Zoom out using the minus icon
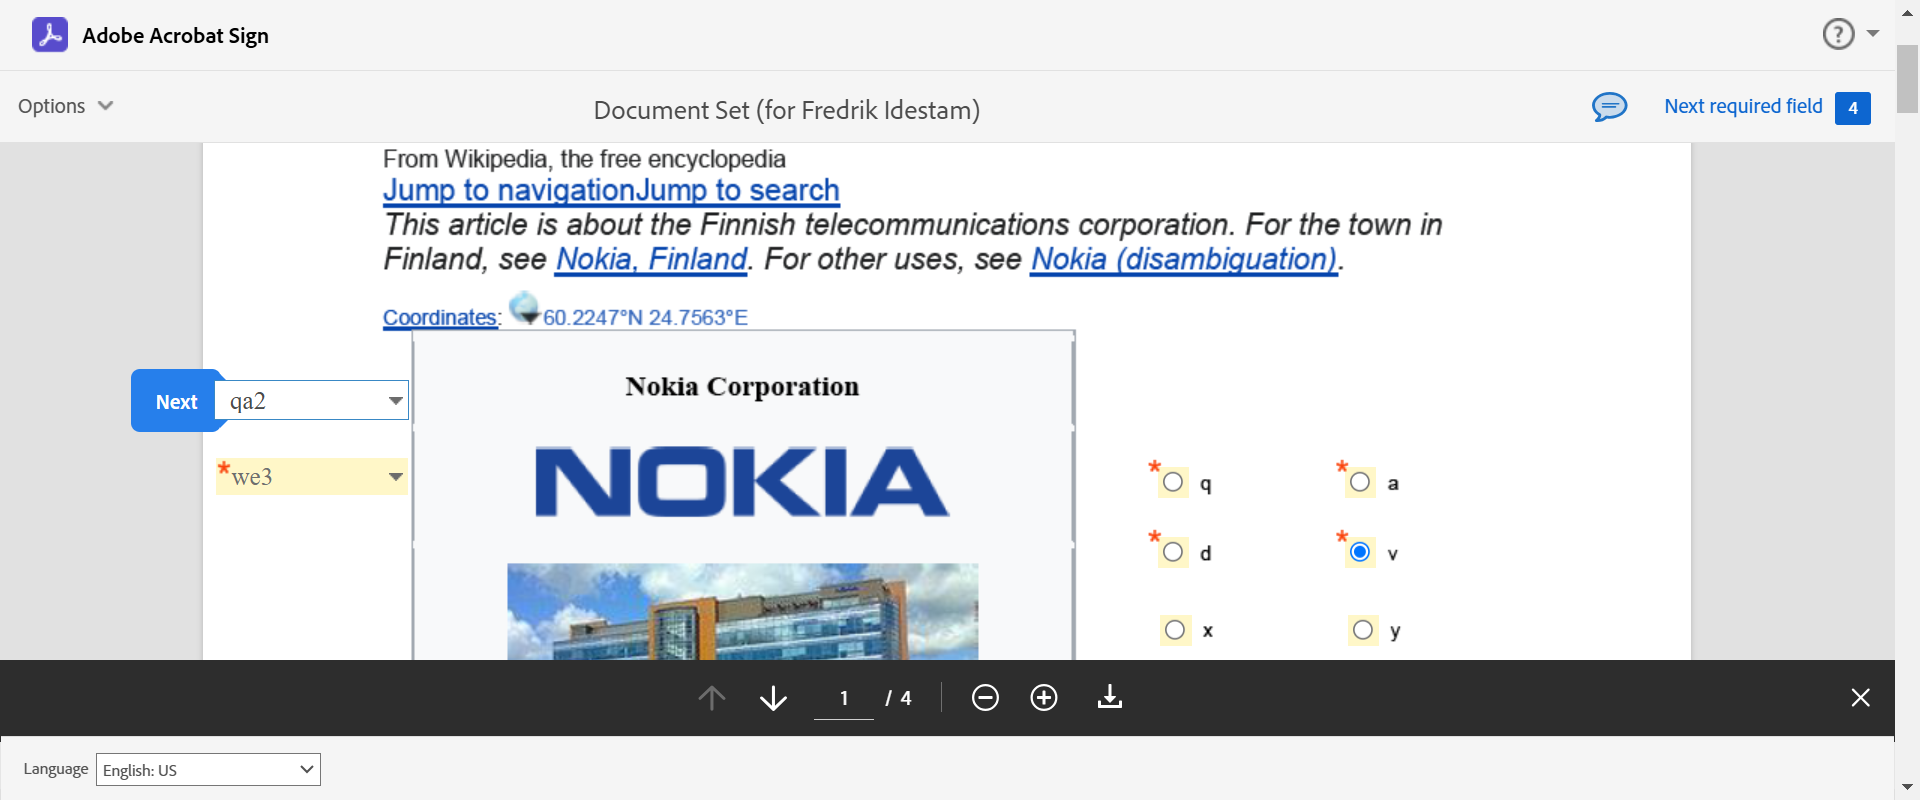1920x800 pixels. pos(985,698)
